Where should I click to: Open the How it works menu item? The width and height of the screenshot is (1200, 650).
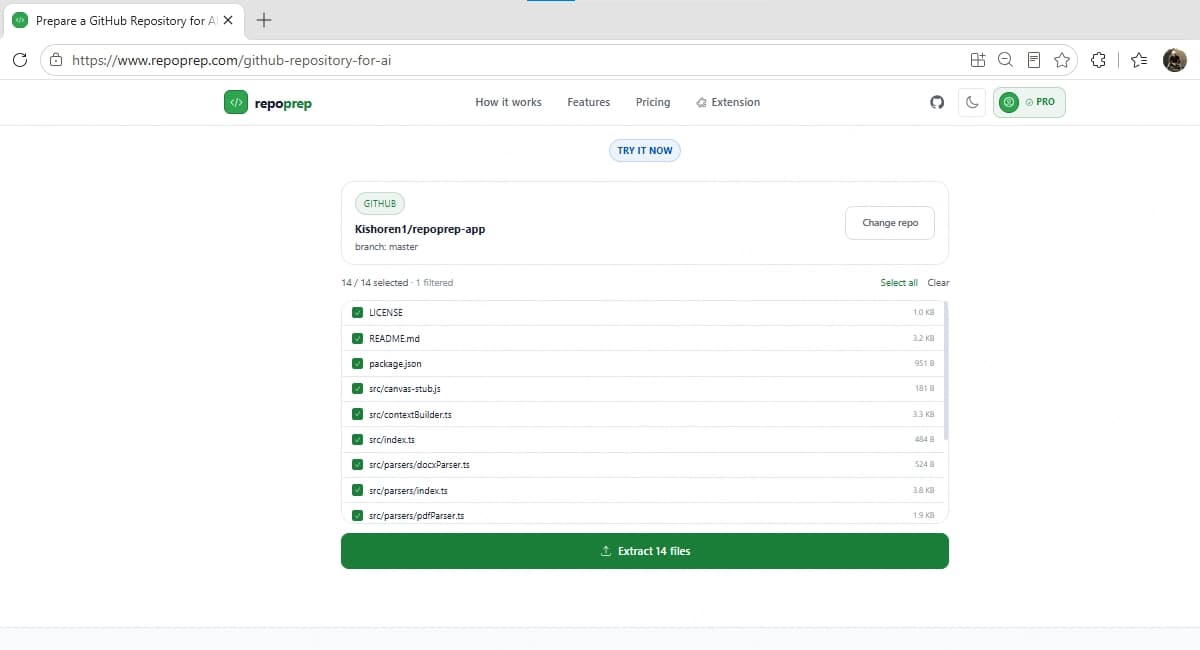[508, 102]
